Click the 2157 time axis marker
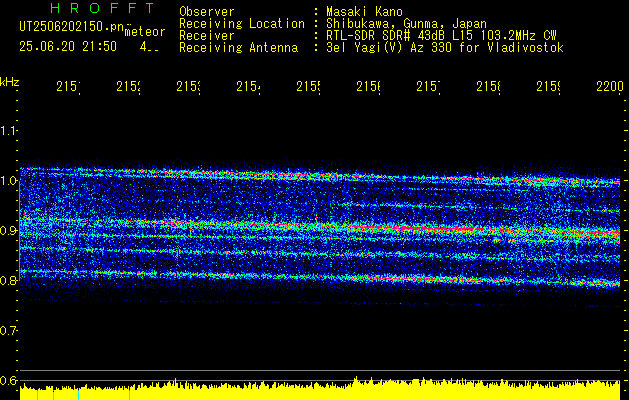Screen dimensions: 629x400 point(428,87)
